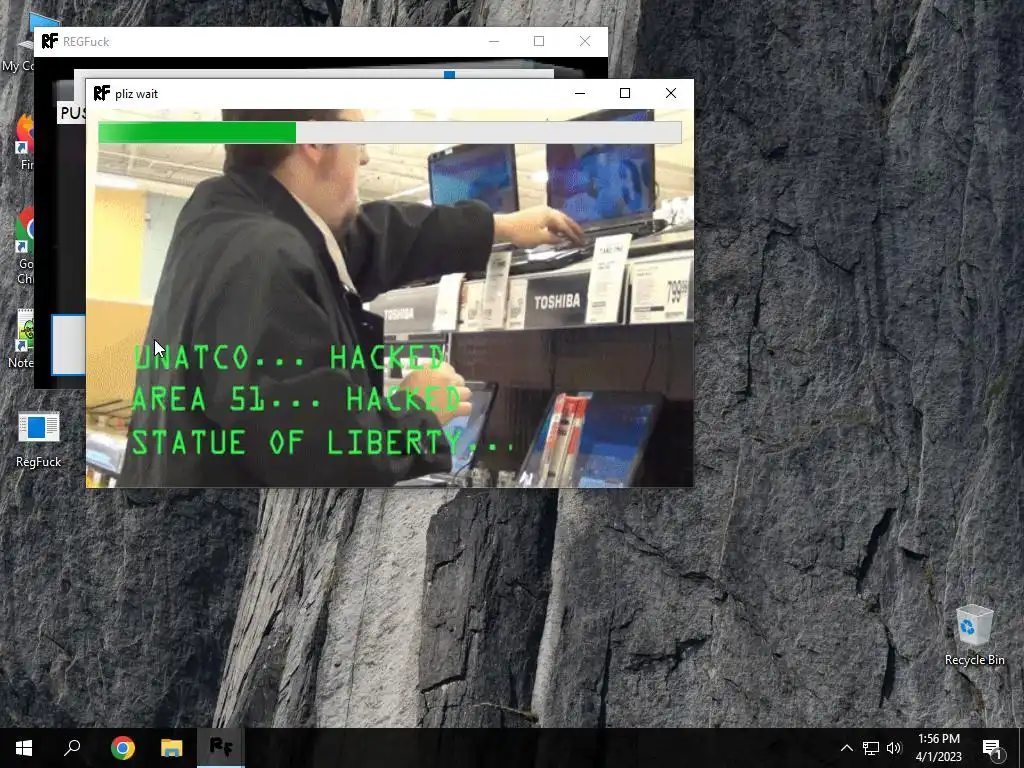Click the AREA 51... HACKED text line
Screen dimensions: 1024x768
click(x=296, y=399)
